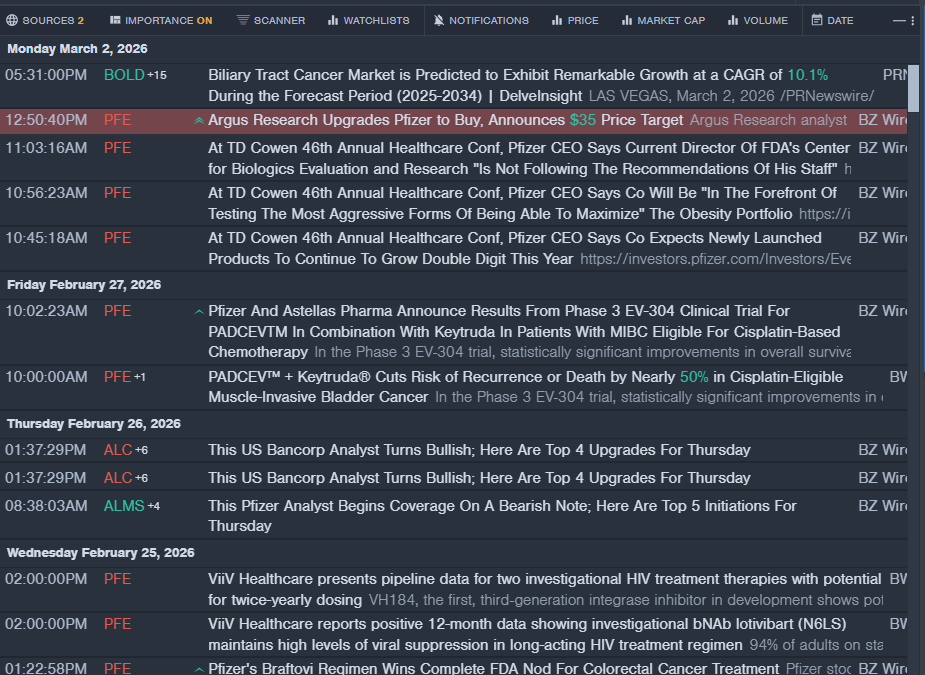The width and height of the screenshot is (925, 675).
Task: Click the $35 price target value
Action: tap(583, 120)
